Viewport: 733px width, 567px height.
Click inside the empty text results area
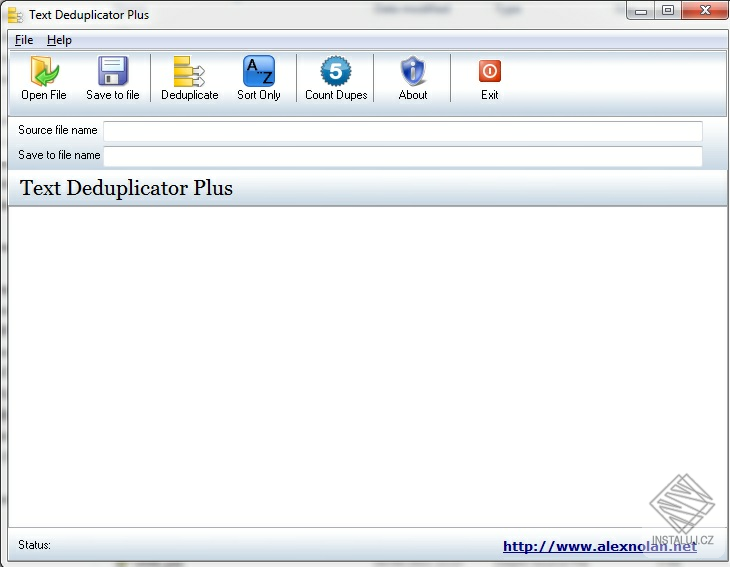[x=367, y=367]
